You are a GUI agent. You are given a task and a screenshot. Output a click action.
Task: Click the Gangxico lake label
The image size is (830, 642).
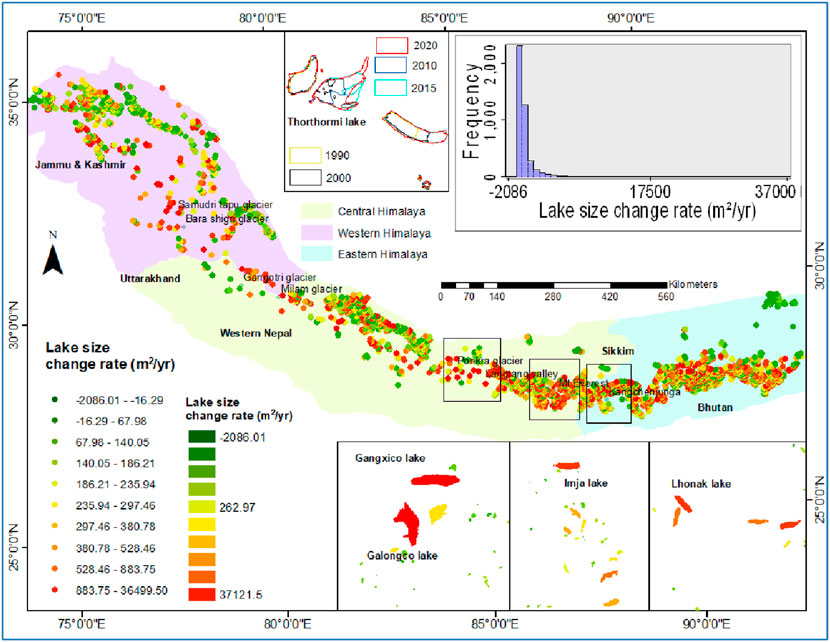[x=390, y=458]
